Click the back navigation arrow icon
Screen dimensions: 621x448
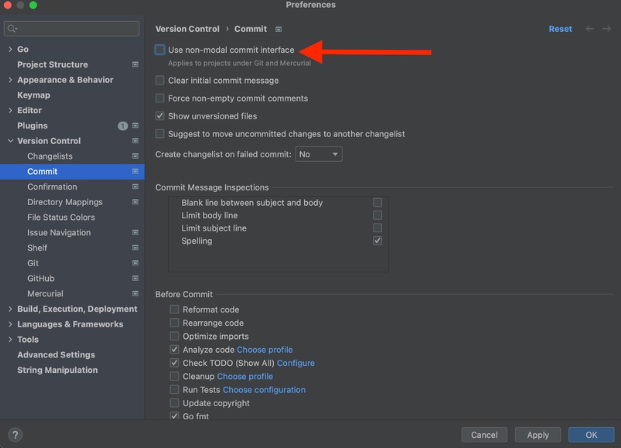pyautogui.click(x=589, y=29)
